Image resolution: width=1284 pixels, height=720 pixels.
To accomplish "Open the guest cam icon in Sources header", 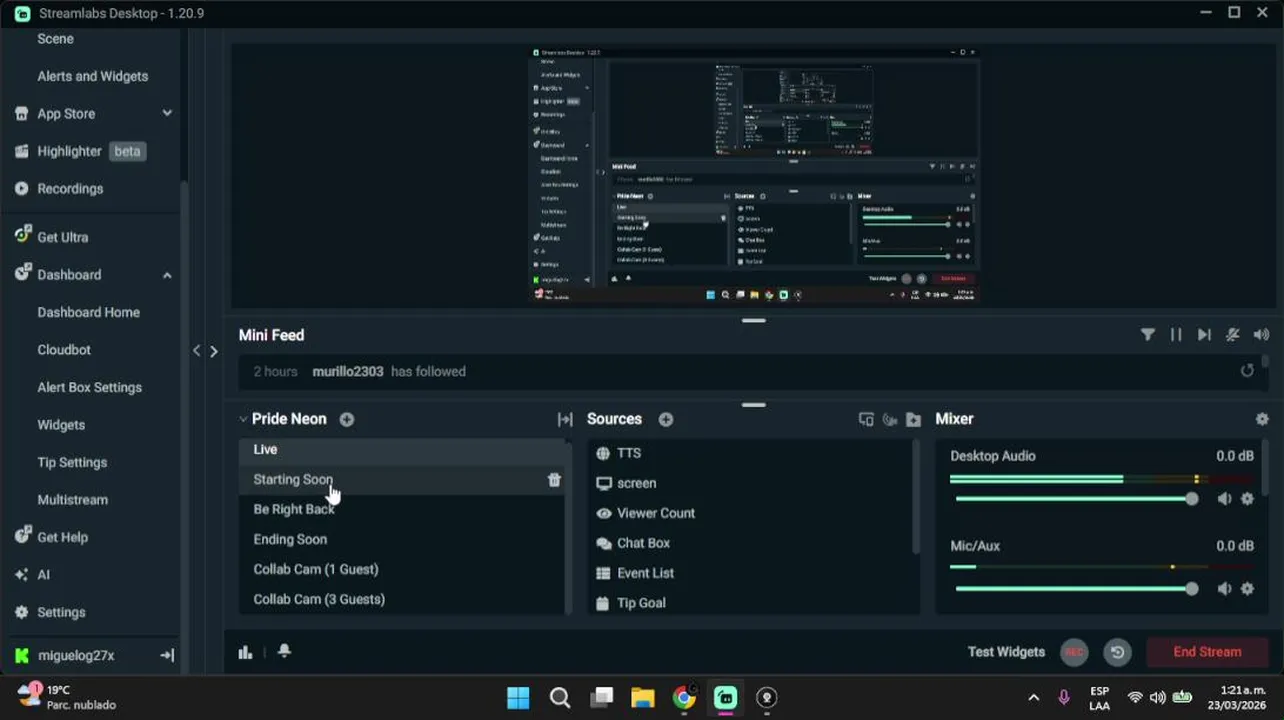I will (890, 420).
